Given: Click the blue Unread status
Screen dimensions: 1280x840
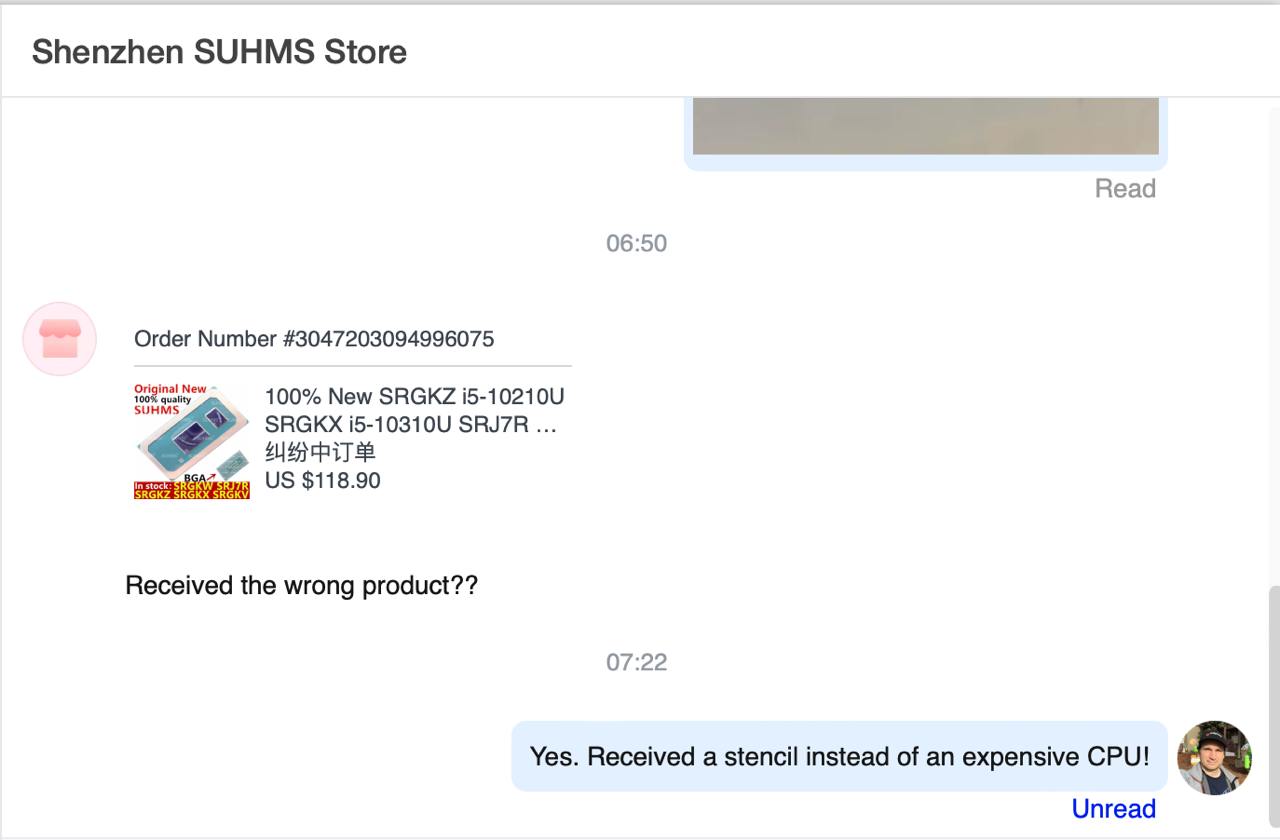Looking at the screenshot, I should 1114,809.
